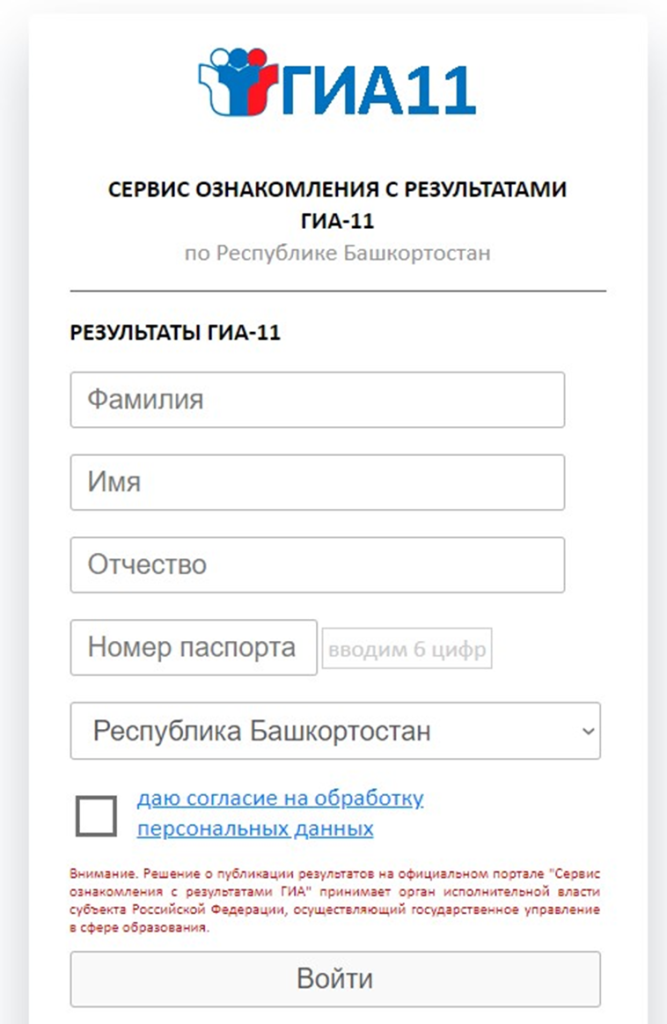
Task: Follow the 'персональных данных' link text
Action: [255, 829]
